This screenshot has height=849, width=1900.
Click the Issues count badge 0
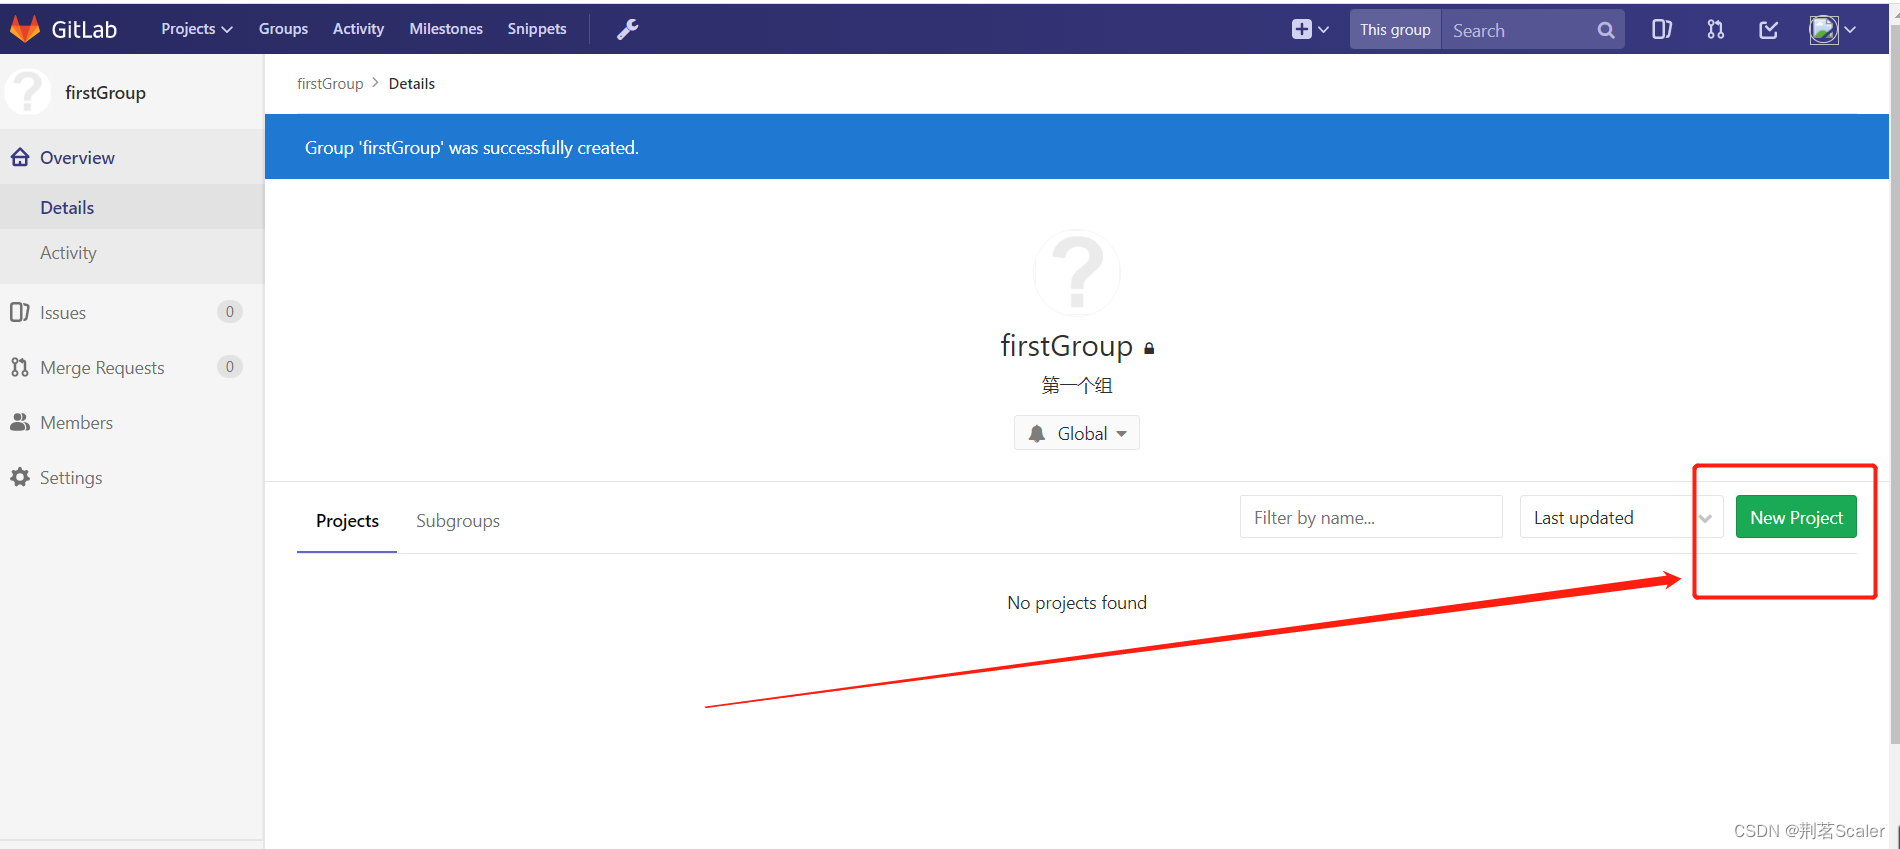(230, 312)
